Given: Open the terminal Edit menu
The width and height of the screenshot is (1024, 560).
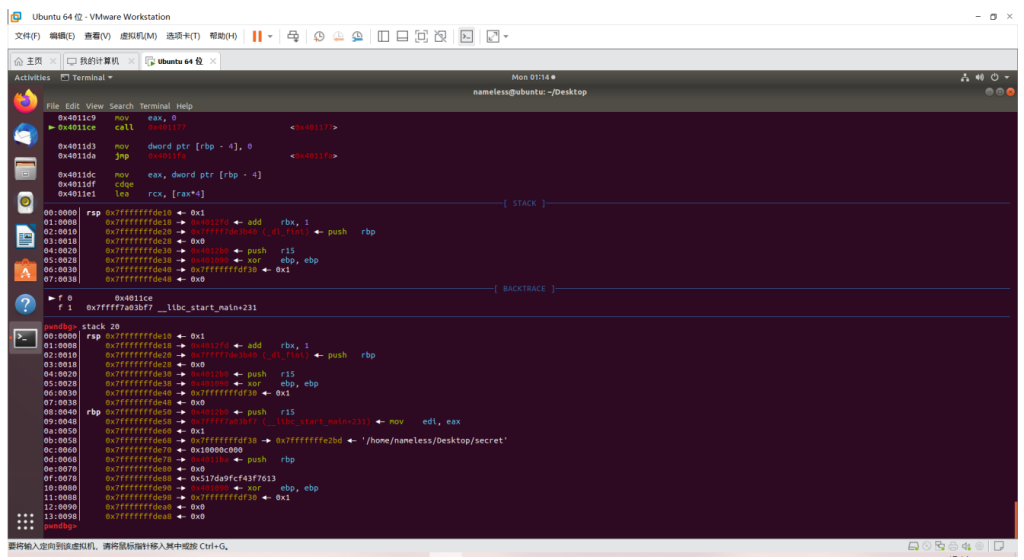Looking at the screenshot, I should 72,106.
